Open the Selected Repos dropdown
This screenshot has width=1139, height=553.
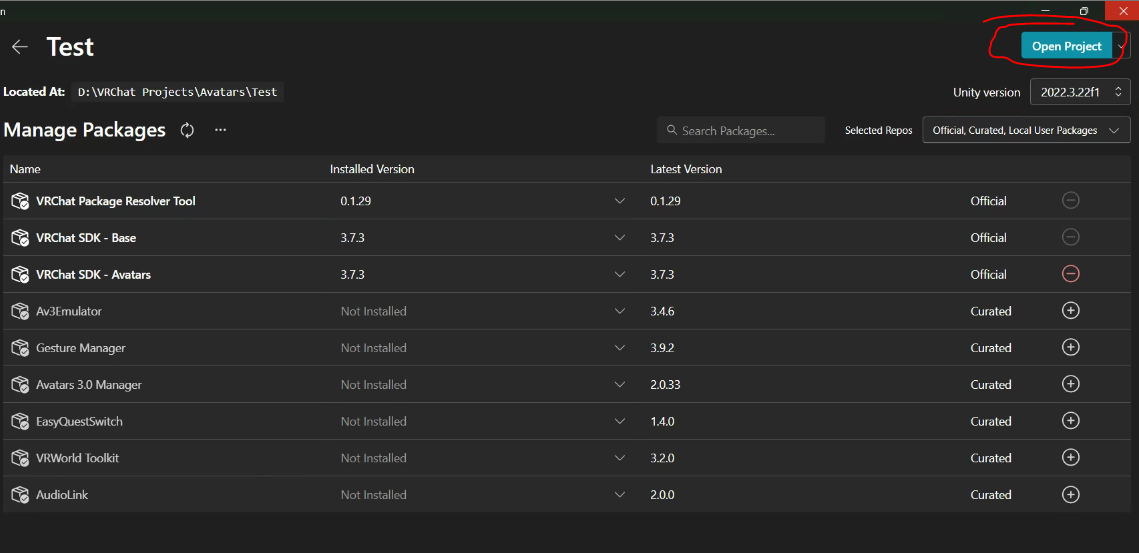tap(1026, 131)
